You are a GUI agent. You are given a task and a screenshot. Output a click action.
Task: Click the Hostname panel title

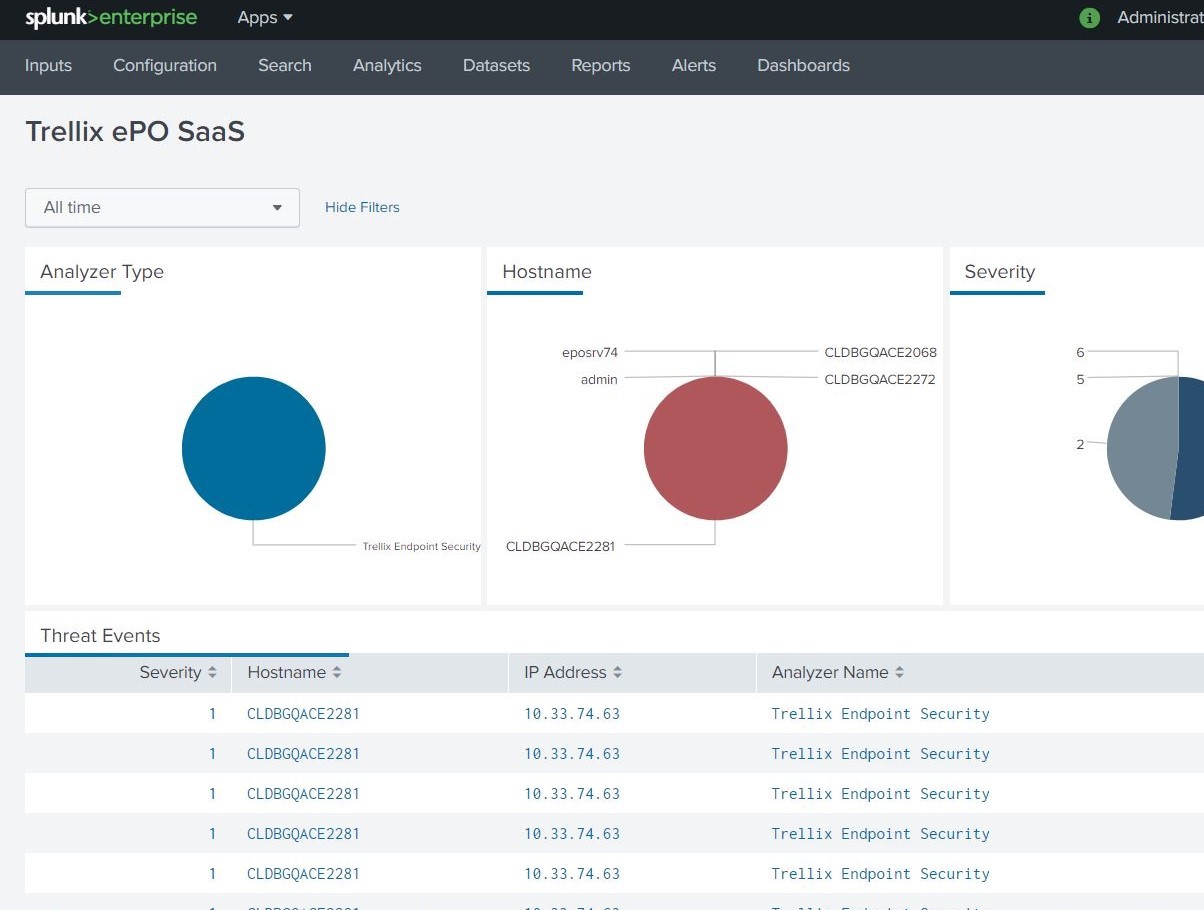547,272
